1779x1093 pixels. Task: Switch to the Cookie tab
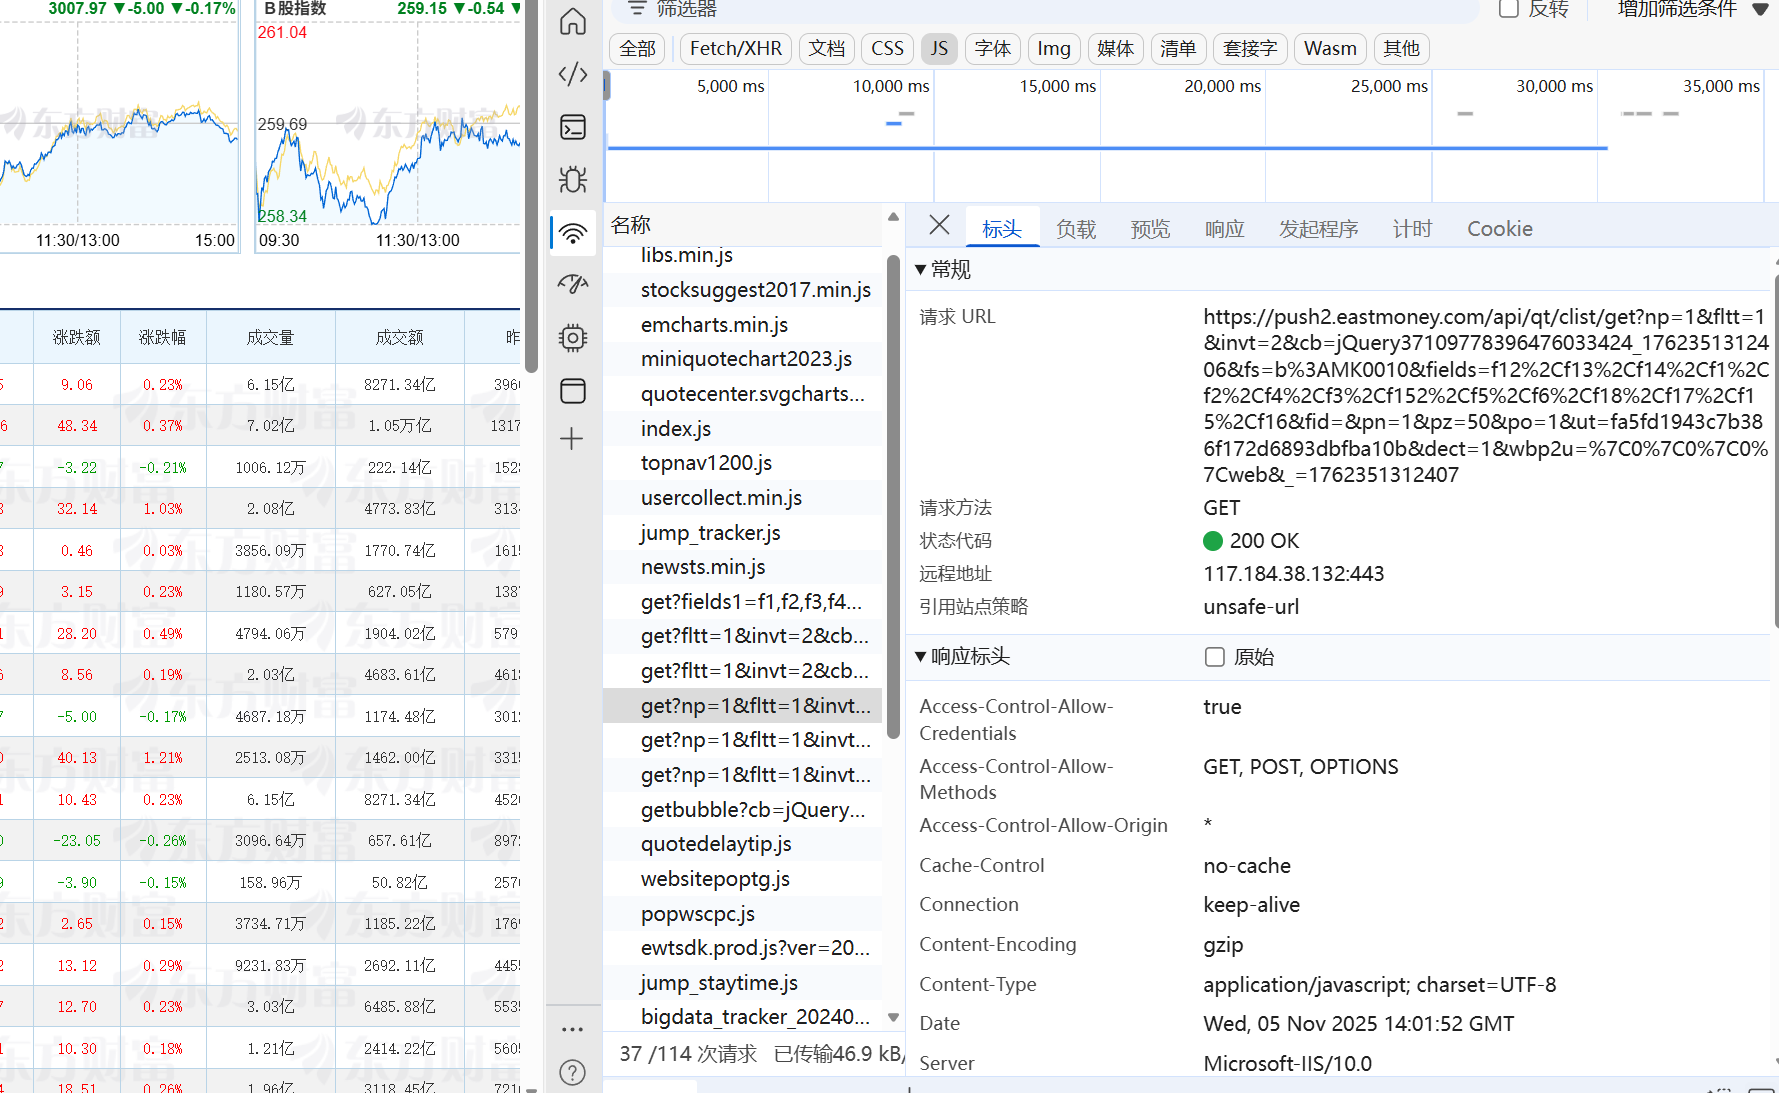(x=1500, y=229)
